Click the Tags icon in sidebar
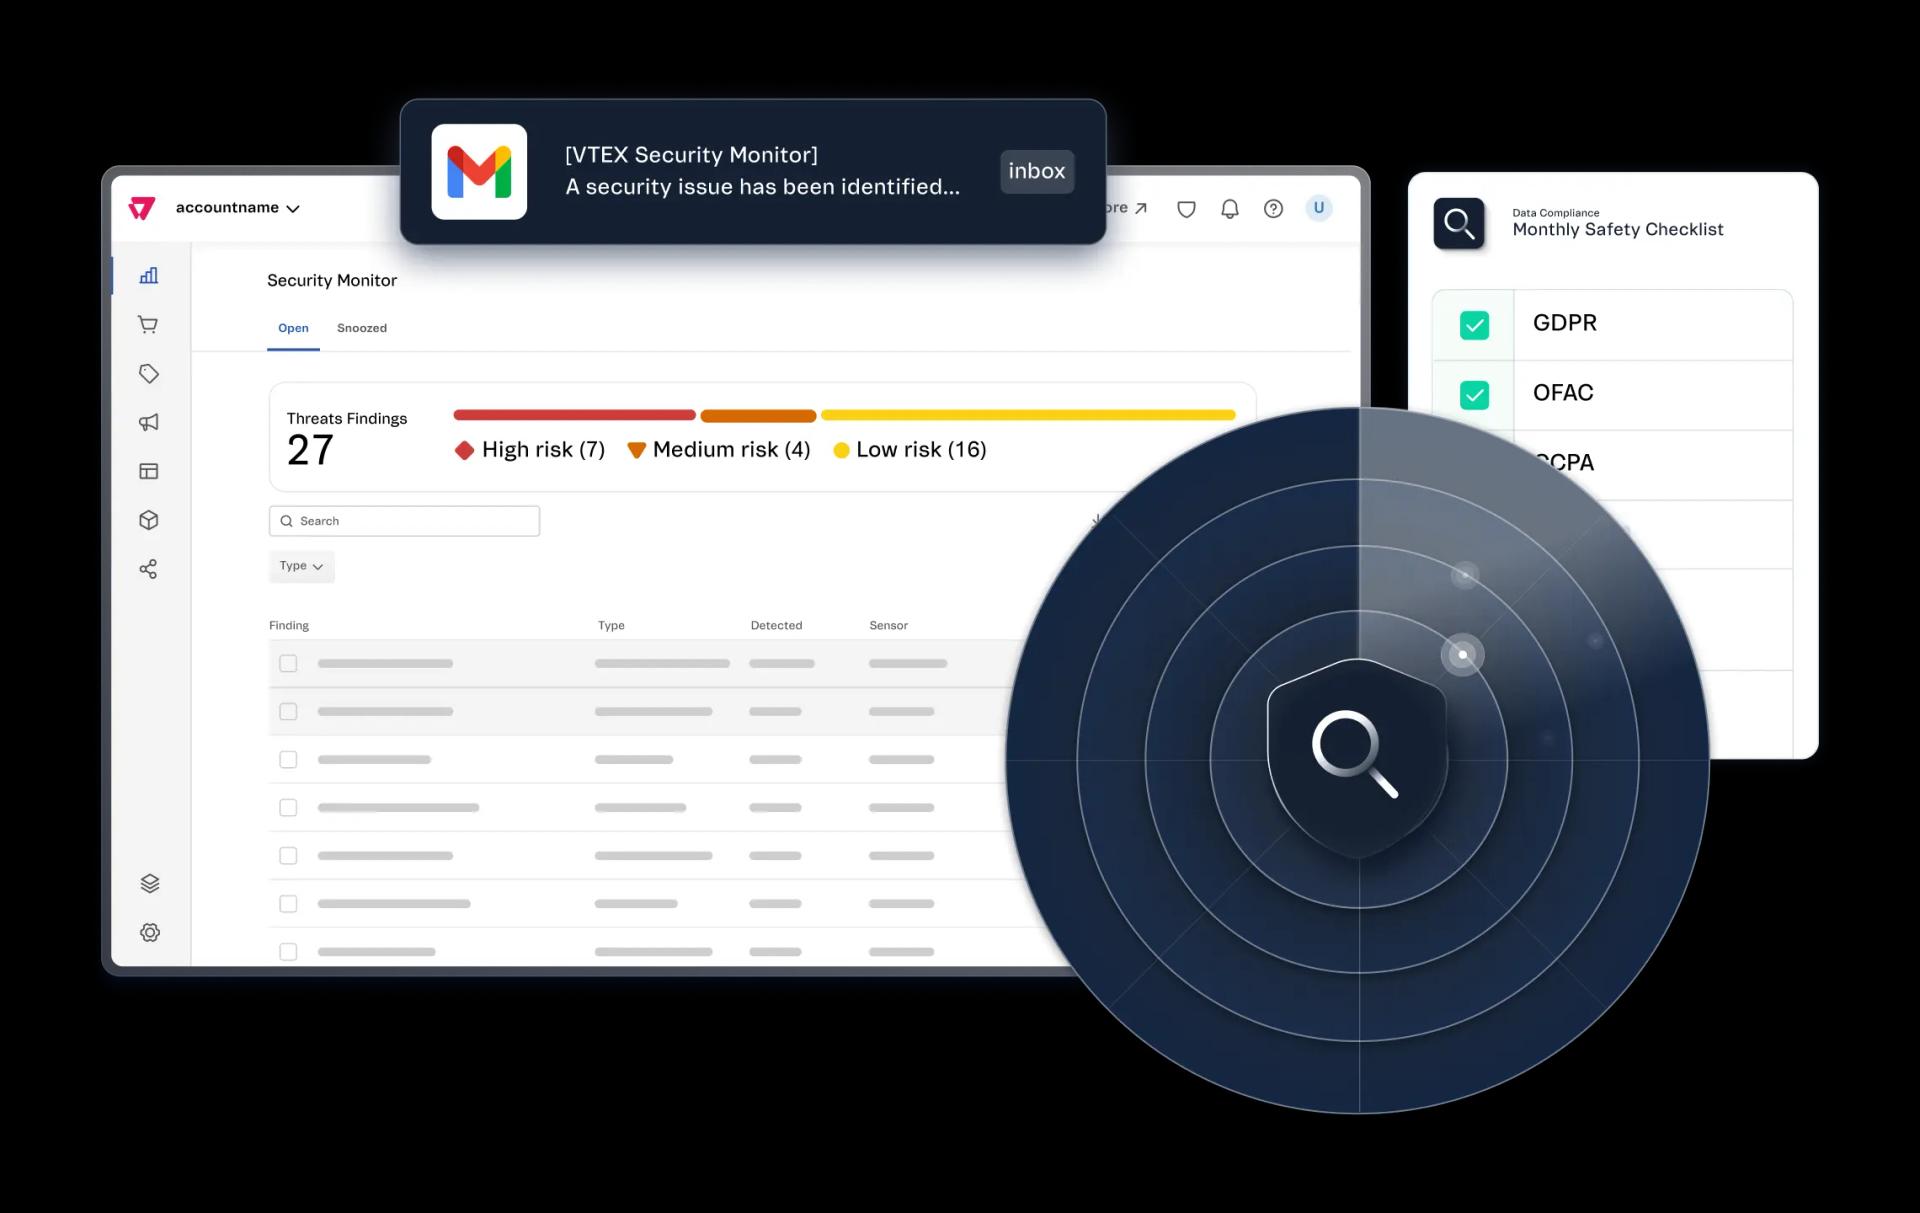Image resolution: width=1920 pixels, height=1213 pixels. pyautogui.click(x=148, y=373)
